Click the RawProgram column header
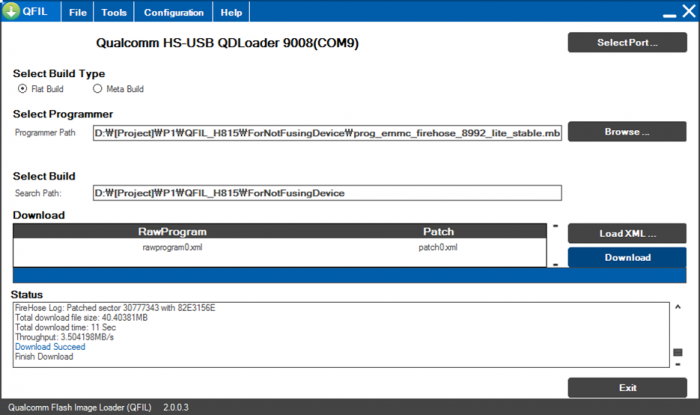700x415 pixels. coord(172,232)
